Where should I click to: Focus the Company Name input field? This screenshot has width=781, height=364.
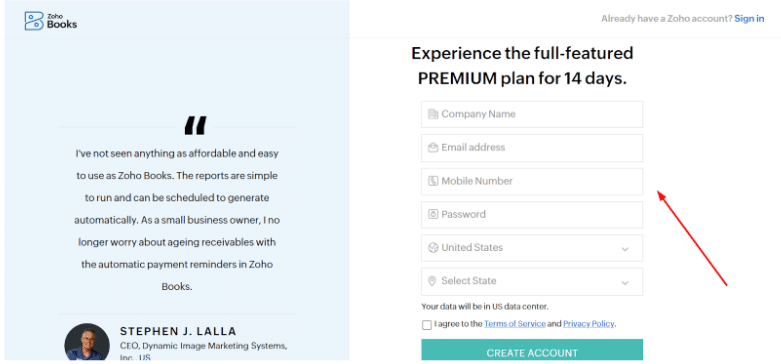click(532, 115)
